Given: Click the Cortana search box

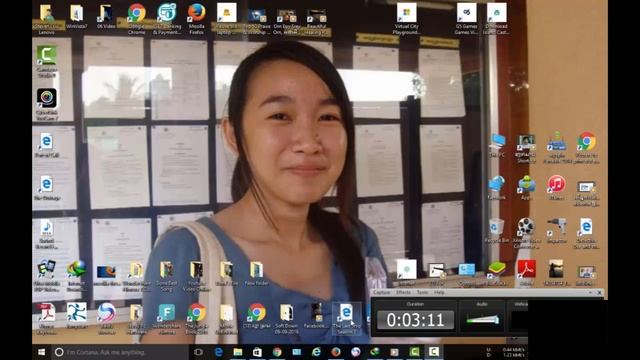Looking at the screenshot, I should (x=119, y=352).
